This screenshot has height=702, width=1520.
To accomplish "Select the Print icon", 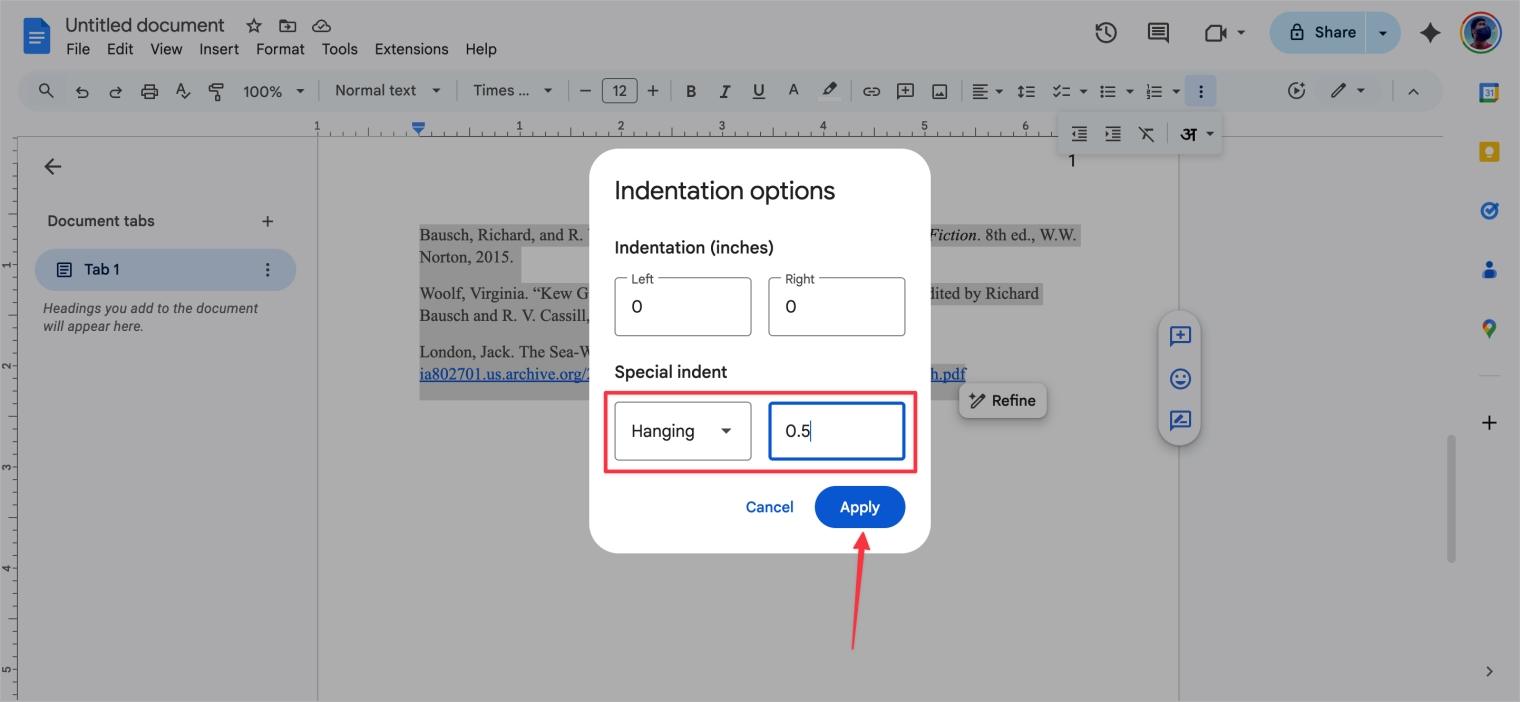I will (149, 90).
